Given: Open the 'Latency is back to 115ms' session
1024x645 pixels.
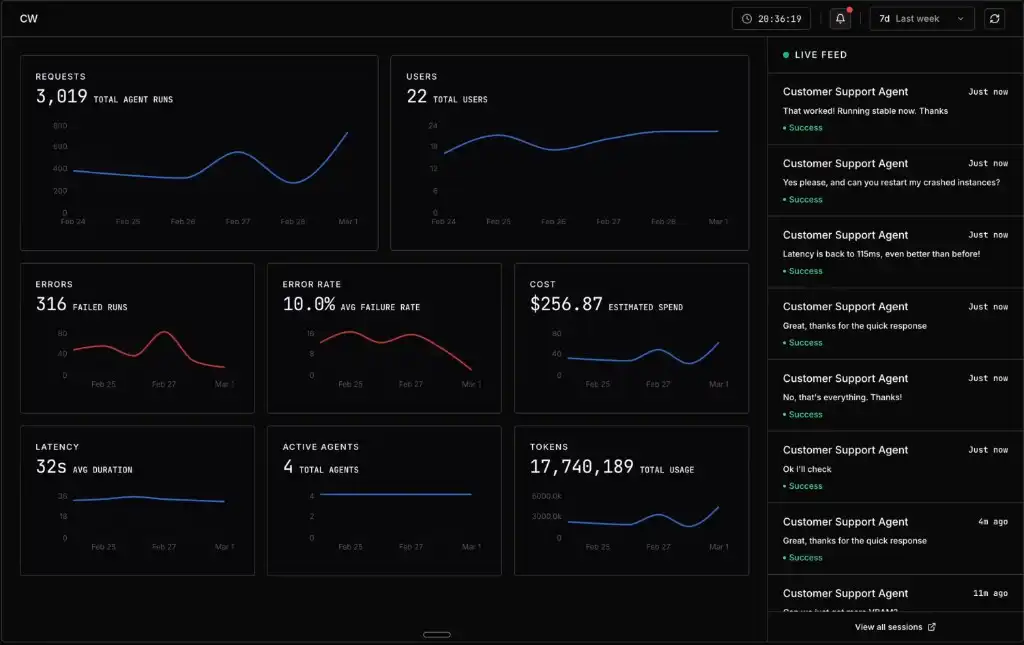Looking at the screenshot, I should click(x=895, y=253).
